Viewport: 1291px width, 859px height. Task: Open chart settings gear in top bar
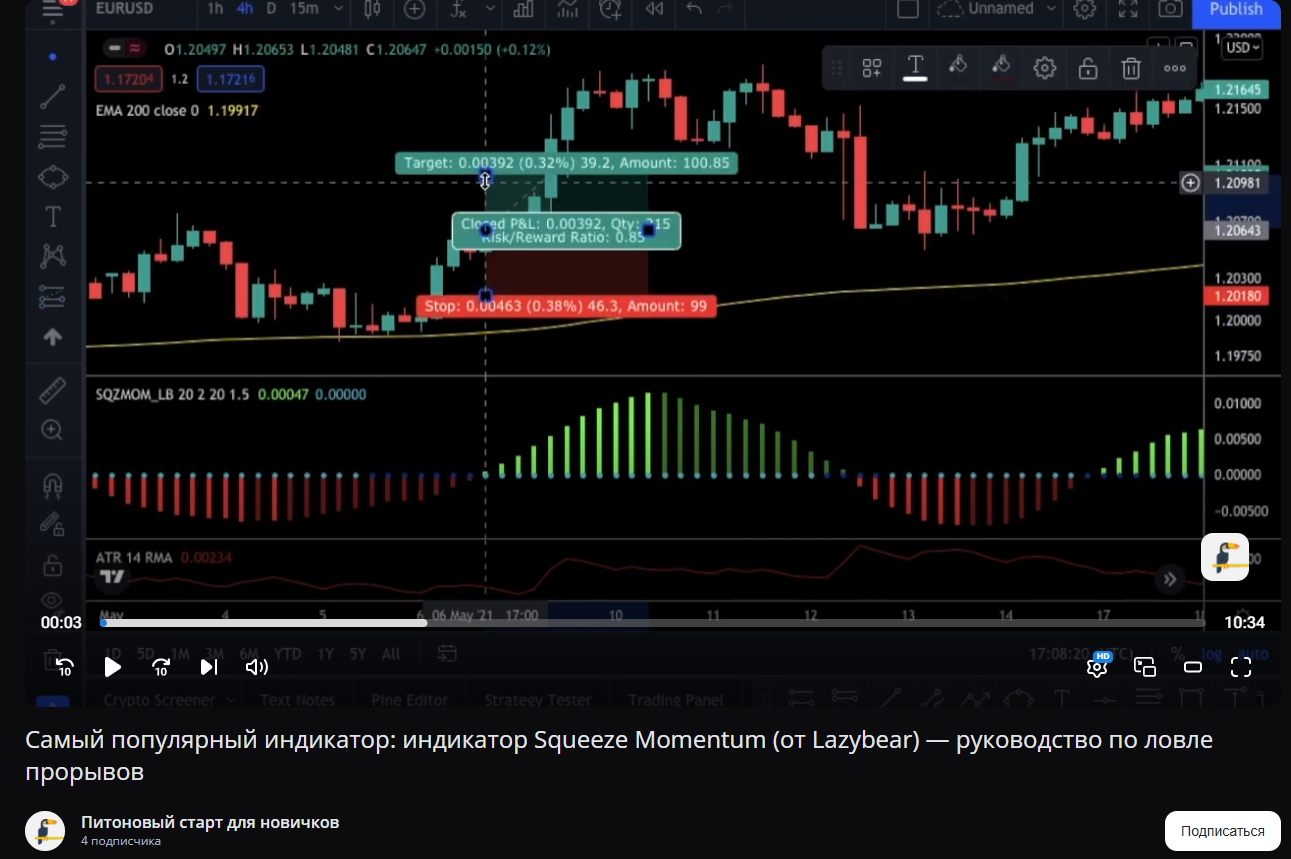1084,10
